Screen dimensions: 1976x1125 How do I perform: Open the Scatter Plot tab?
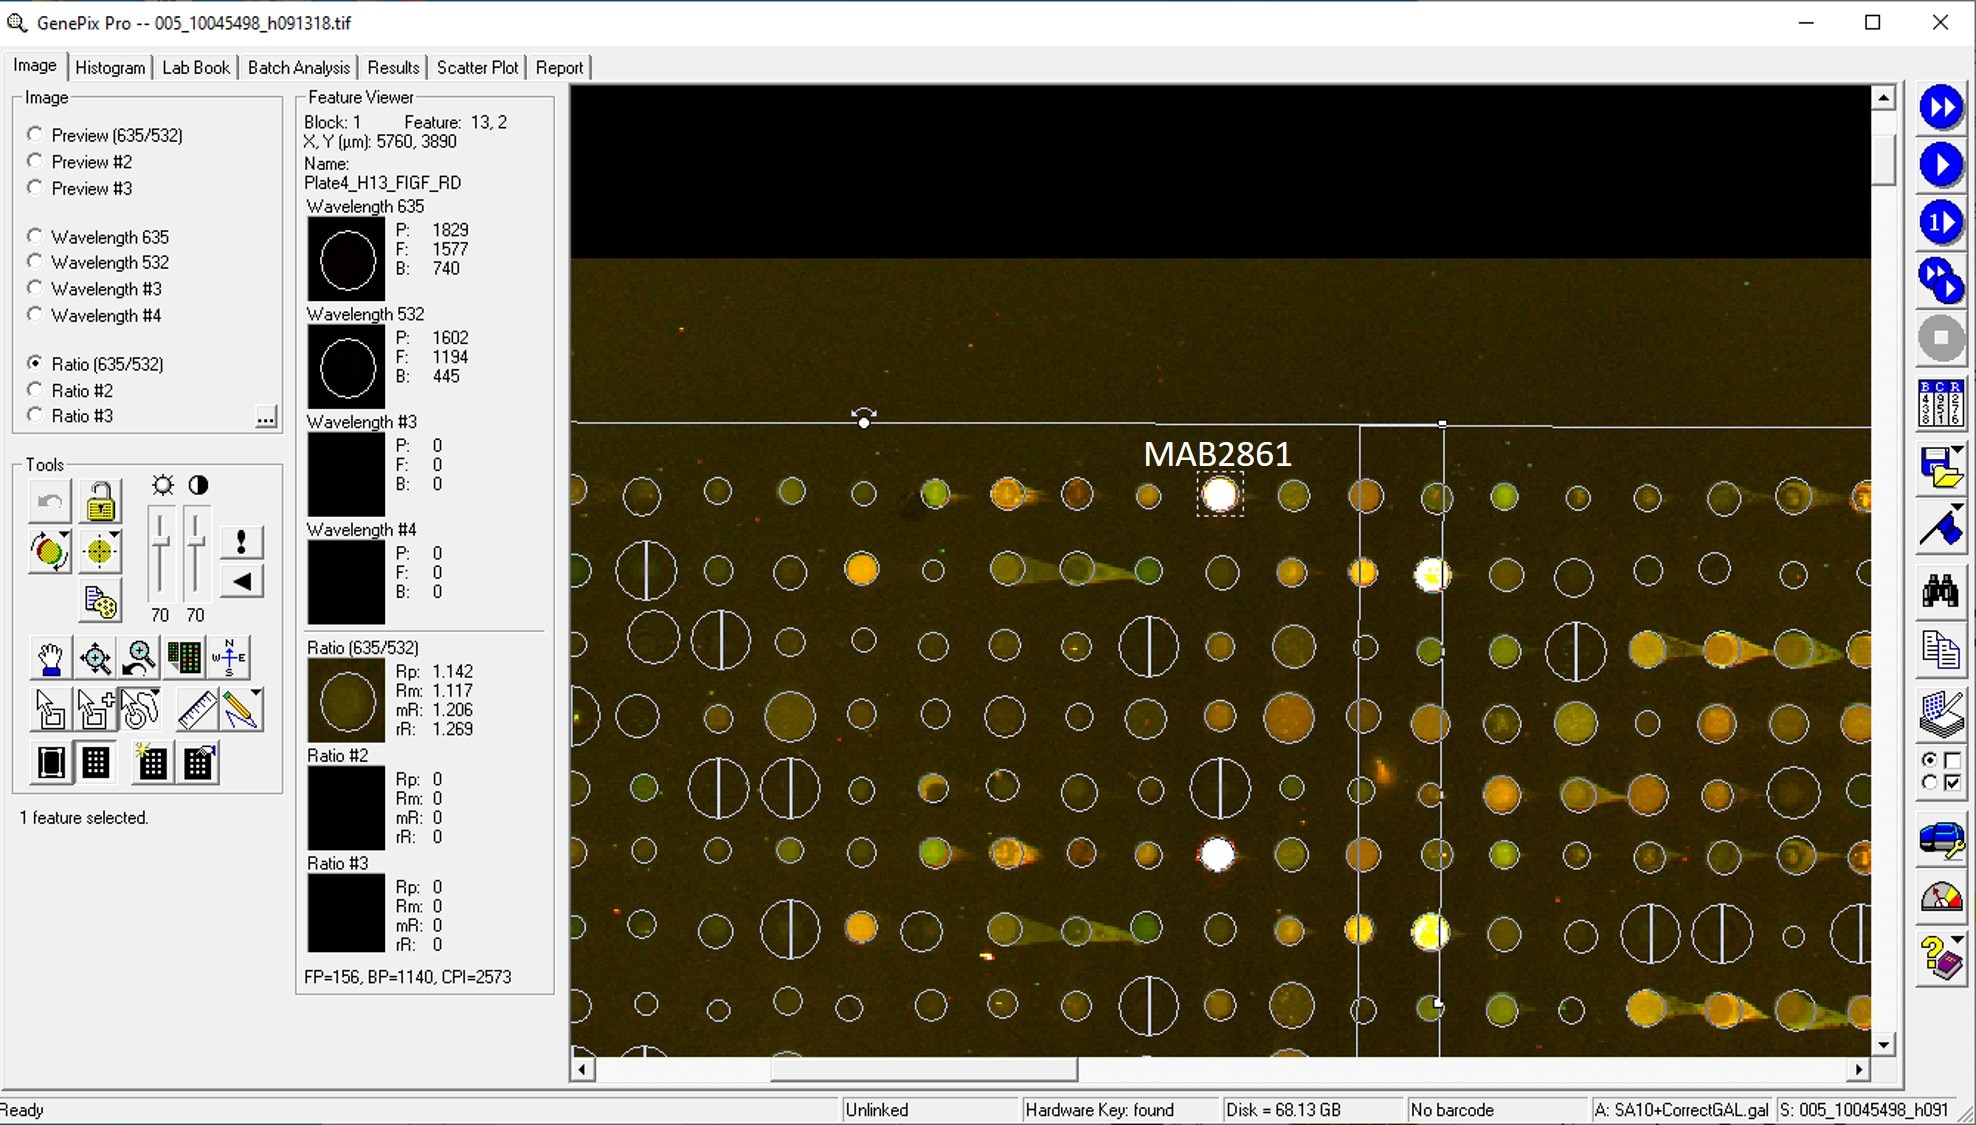[477, 68]
